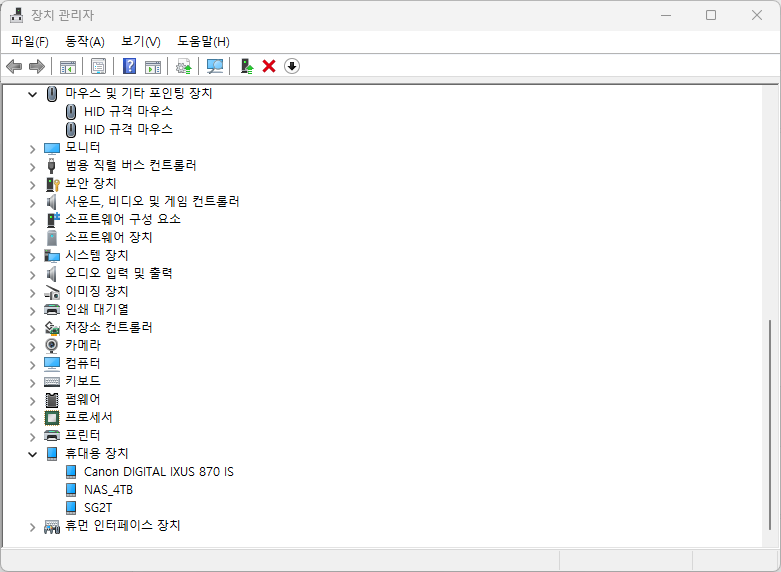
Task: Click the Back arrow in toolbar
Action: click(14, 66)
